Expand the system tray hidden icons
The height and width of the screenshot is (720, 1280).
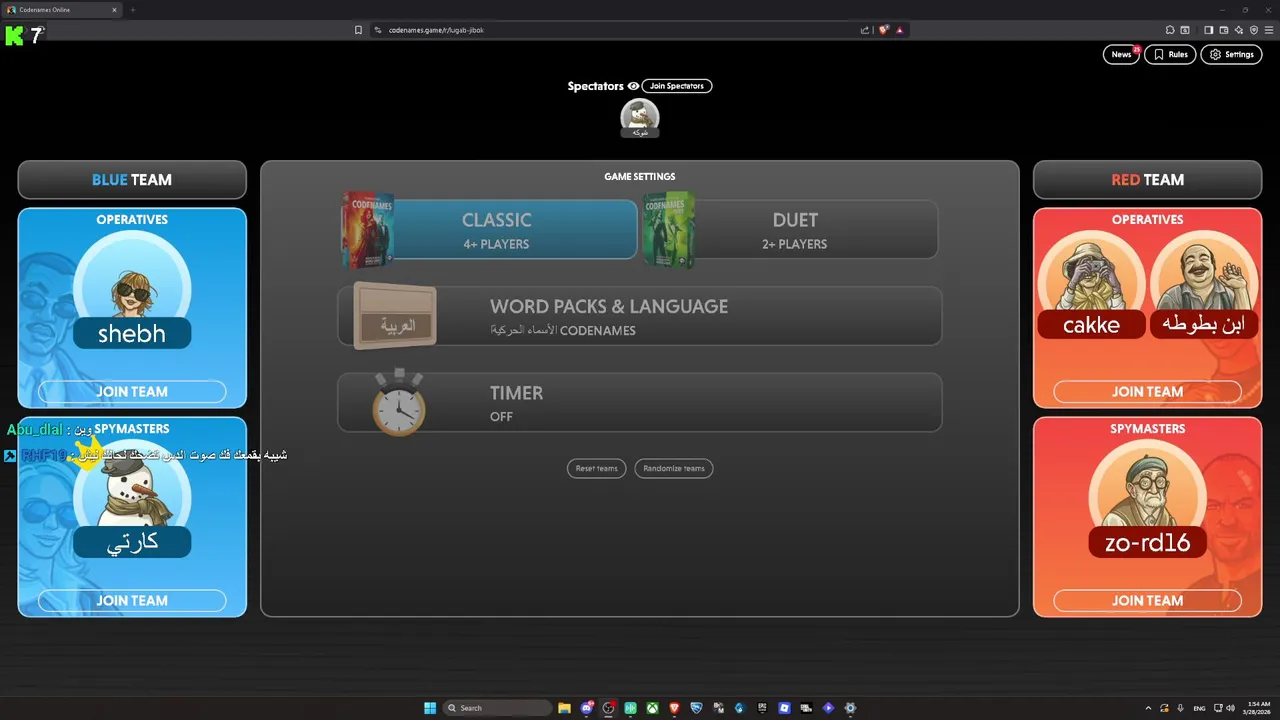point(1148,708)
